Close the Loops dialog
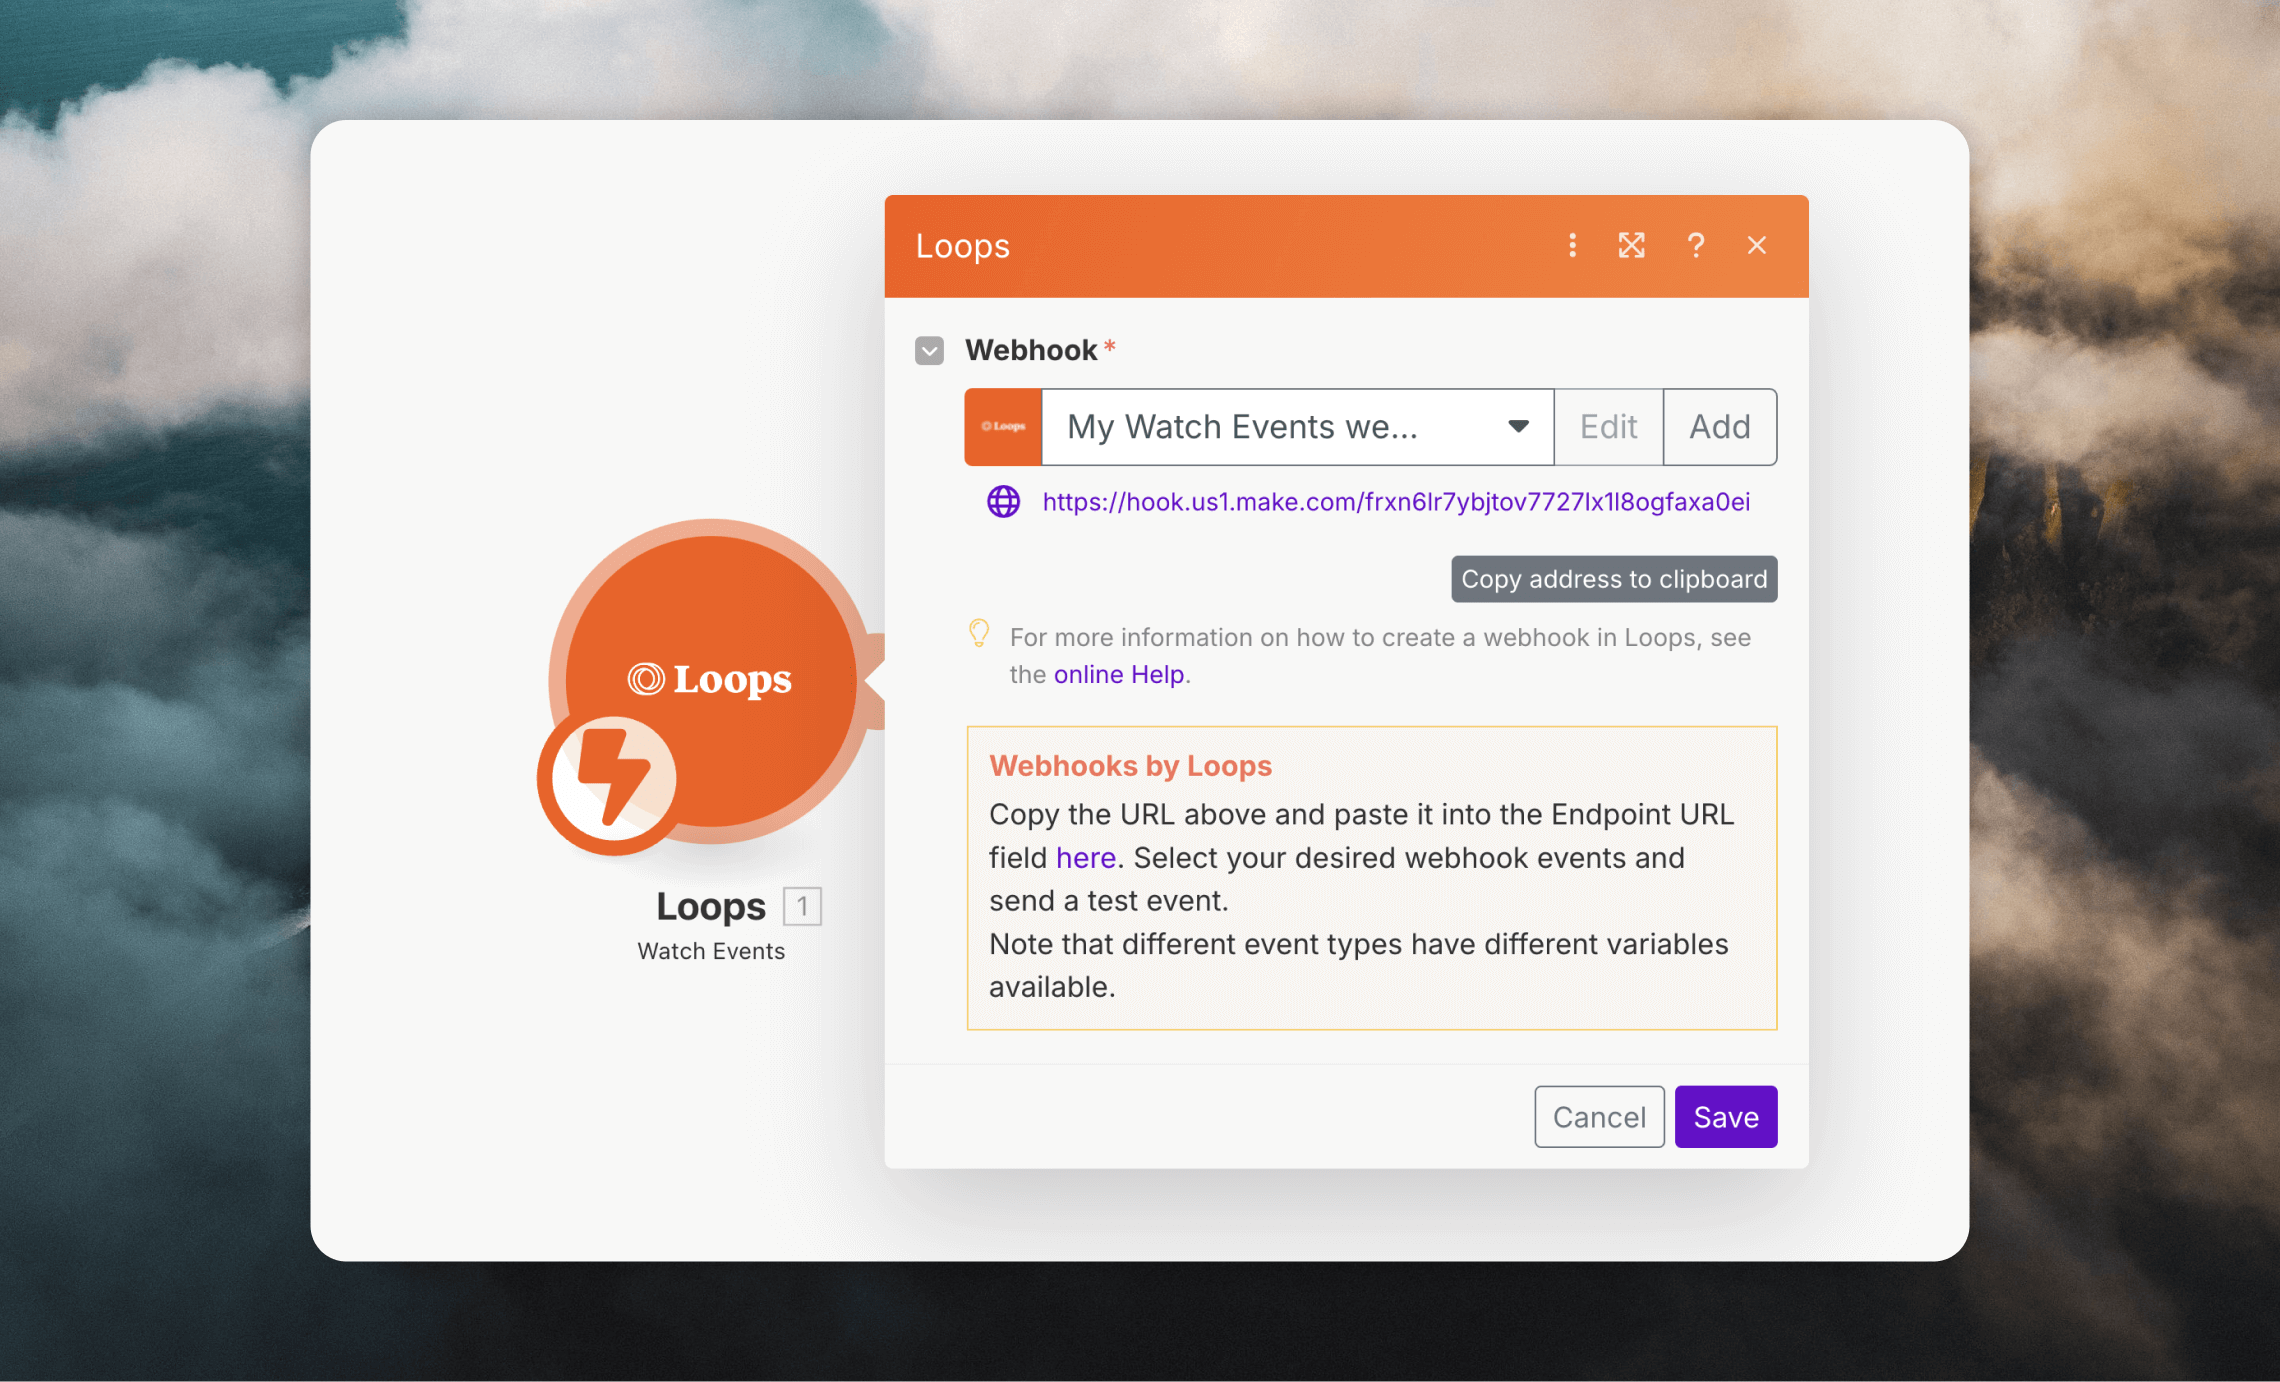The image size is (2280, 1382). click(x=1757, y=246)
